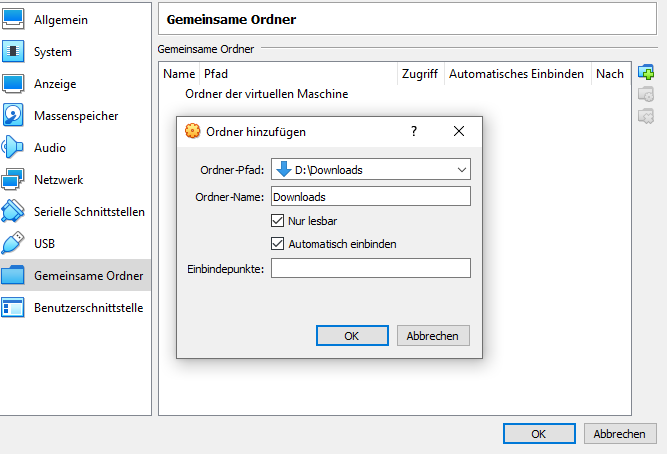
Task: Open the System chip icon
Action: [x=14, y=51]
